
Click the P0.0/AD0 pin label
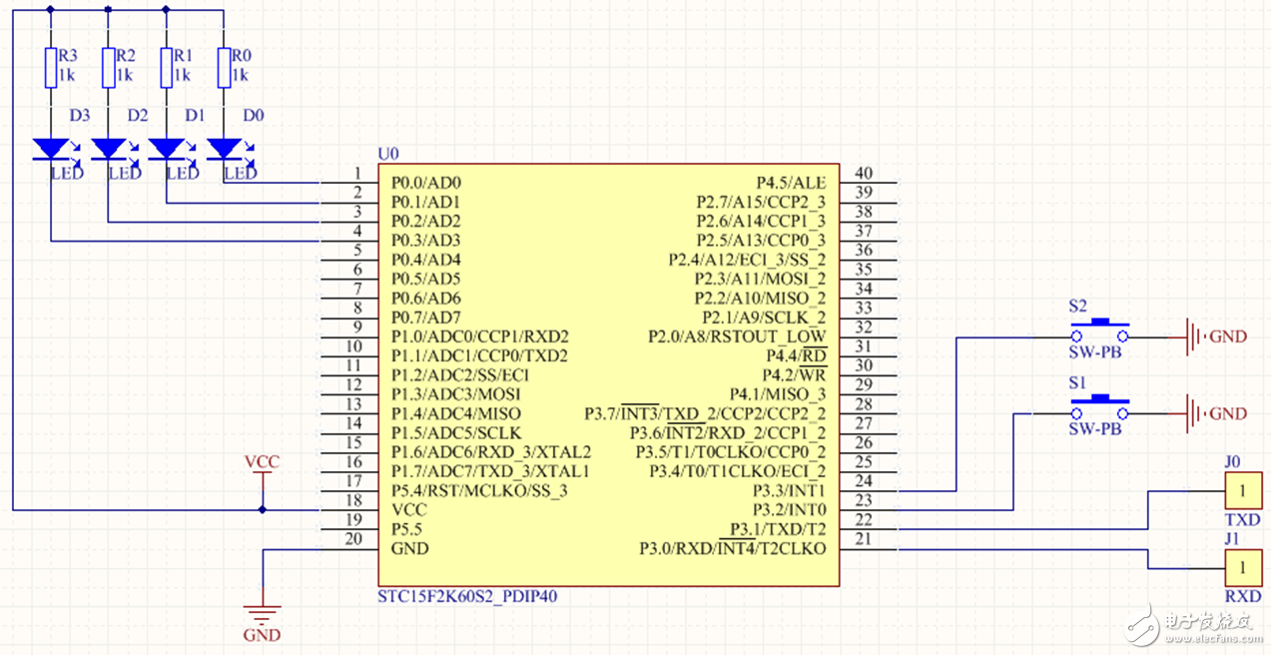click(426, 183)
